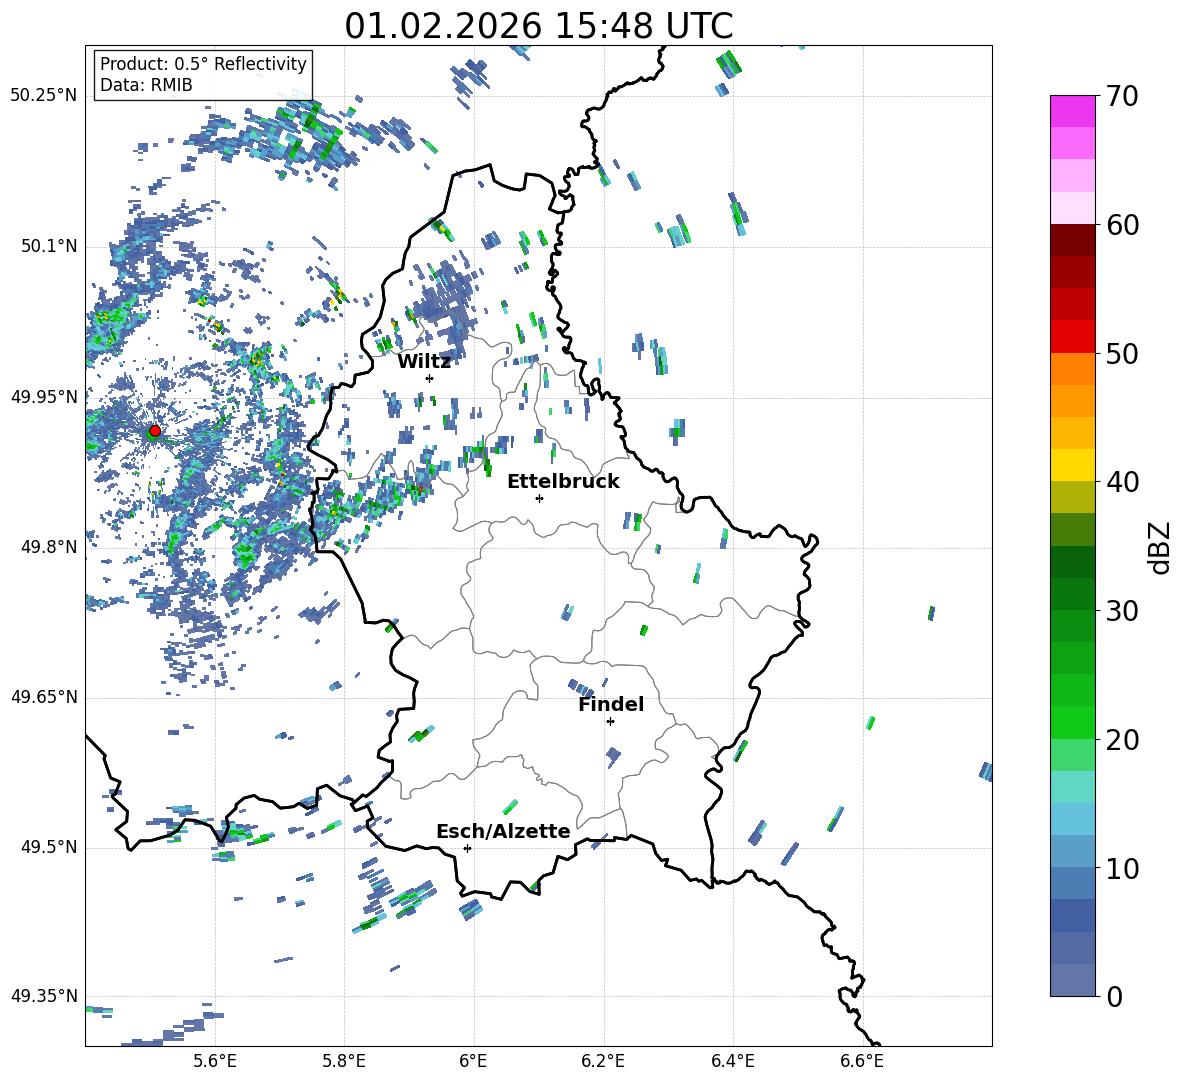
Task: Click the 40 colorbar tick label
Action: 1121,482
